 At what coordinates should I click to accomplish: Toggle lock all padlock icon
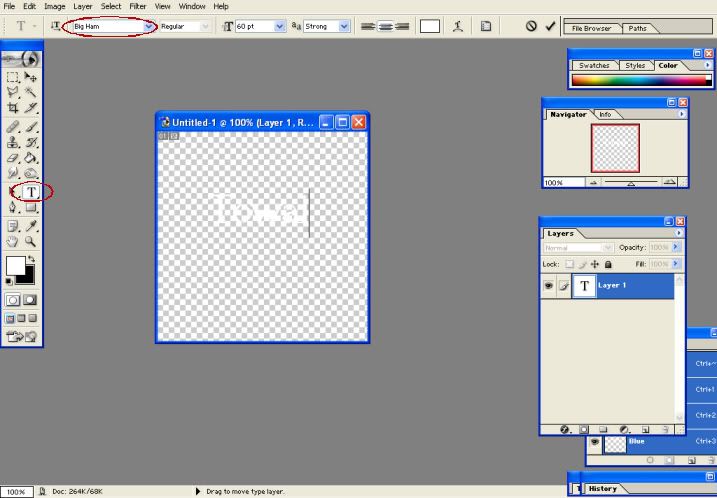pos(608,264)
